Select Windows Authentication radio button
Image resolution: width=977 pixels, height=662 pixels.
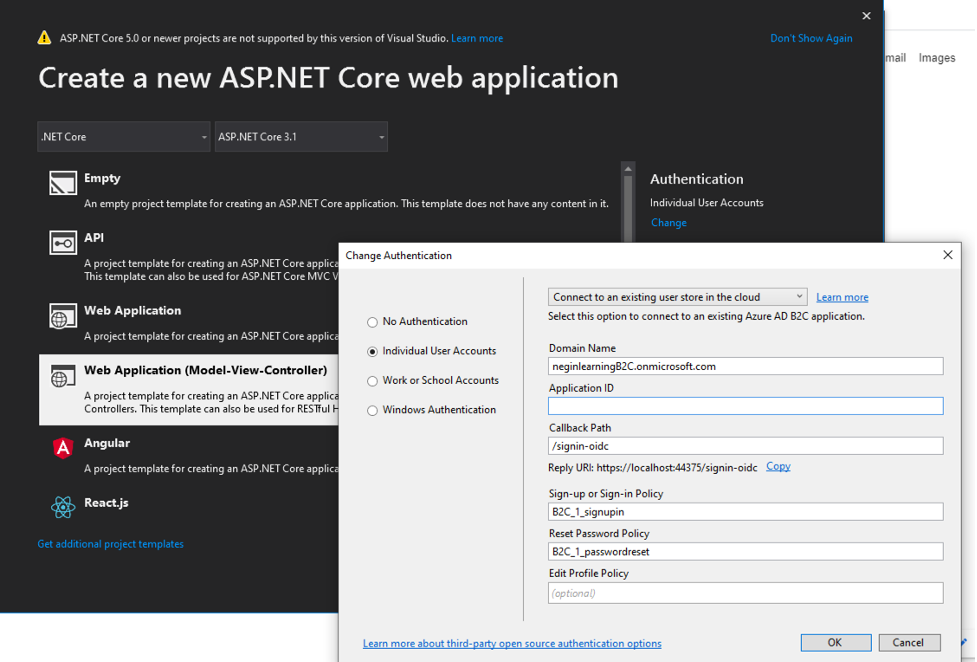372,410
